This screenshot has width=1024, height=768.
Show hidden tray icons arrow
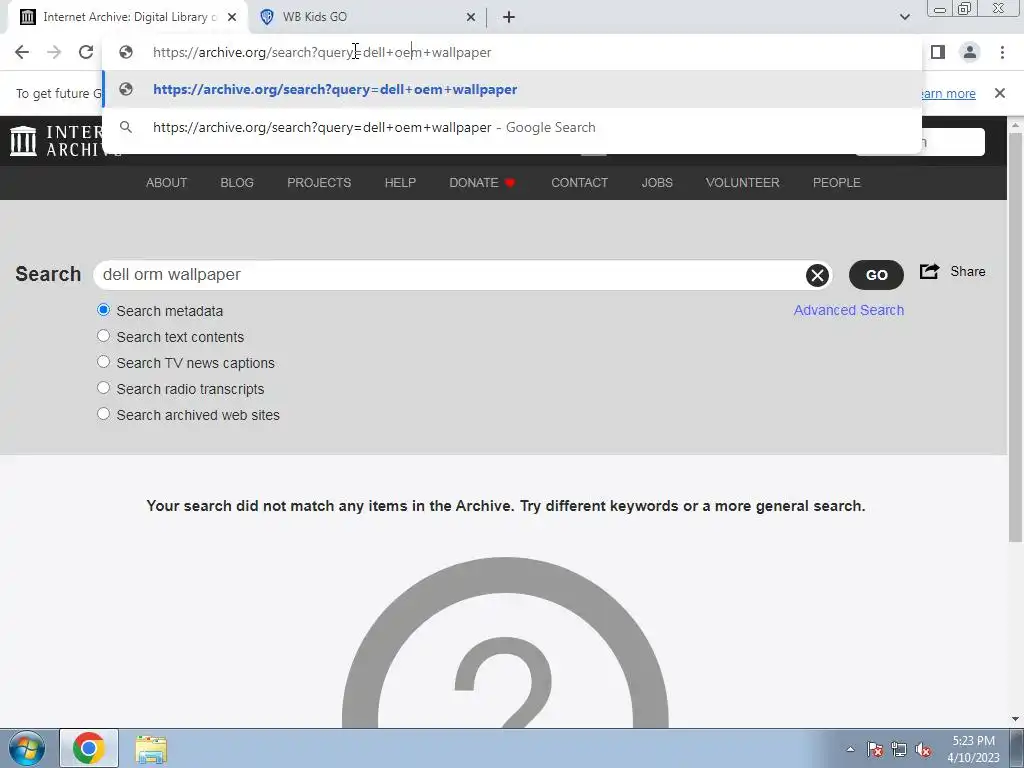click(850, 749)
